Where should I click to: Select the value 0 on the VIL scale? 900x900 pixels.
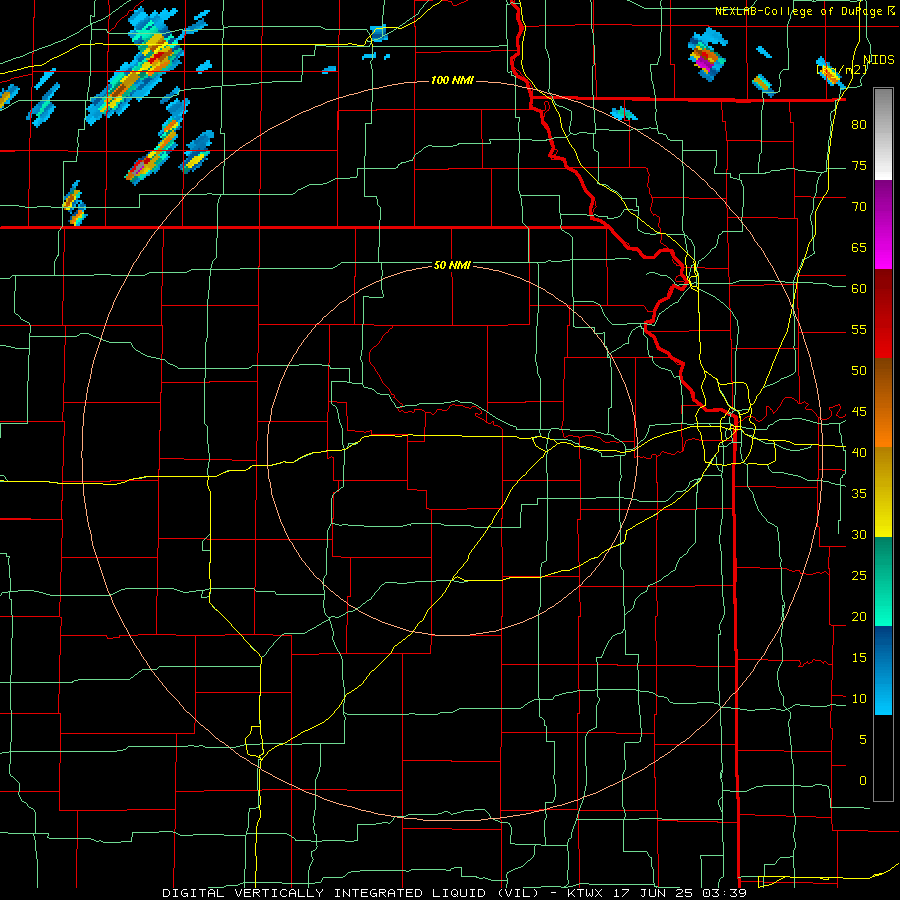863,781
